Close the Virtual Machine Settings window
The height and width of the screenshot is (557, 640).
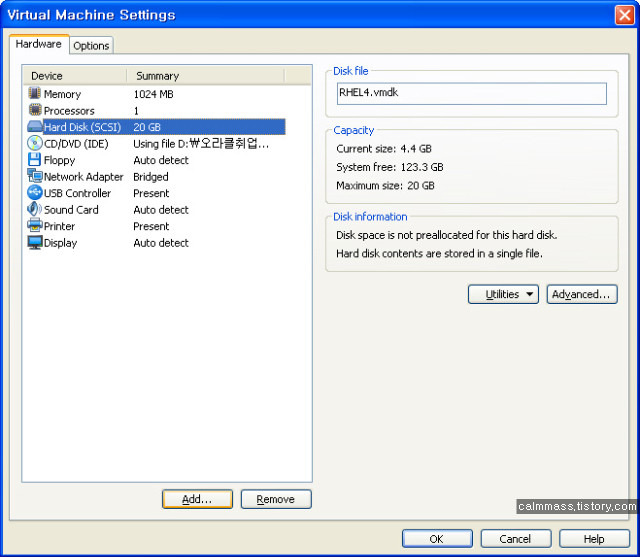pos(624,16)
